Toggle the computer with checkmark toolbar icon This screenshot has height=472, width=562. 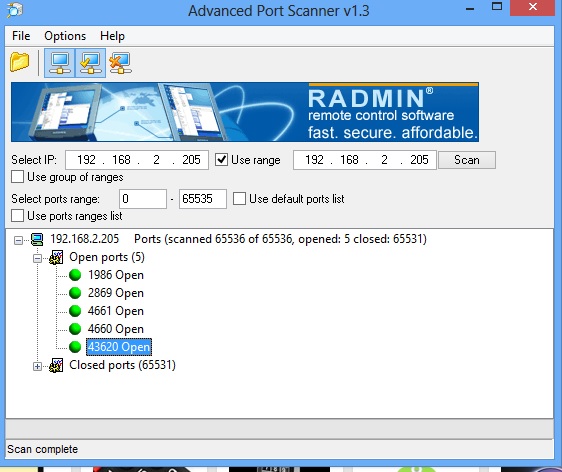click(x=90, y=63)
